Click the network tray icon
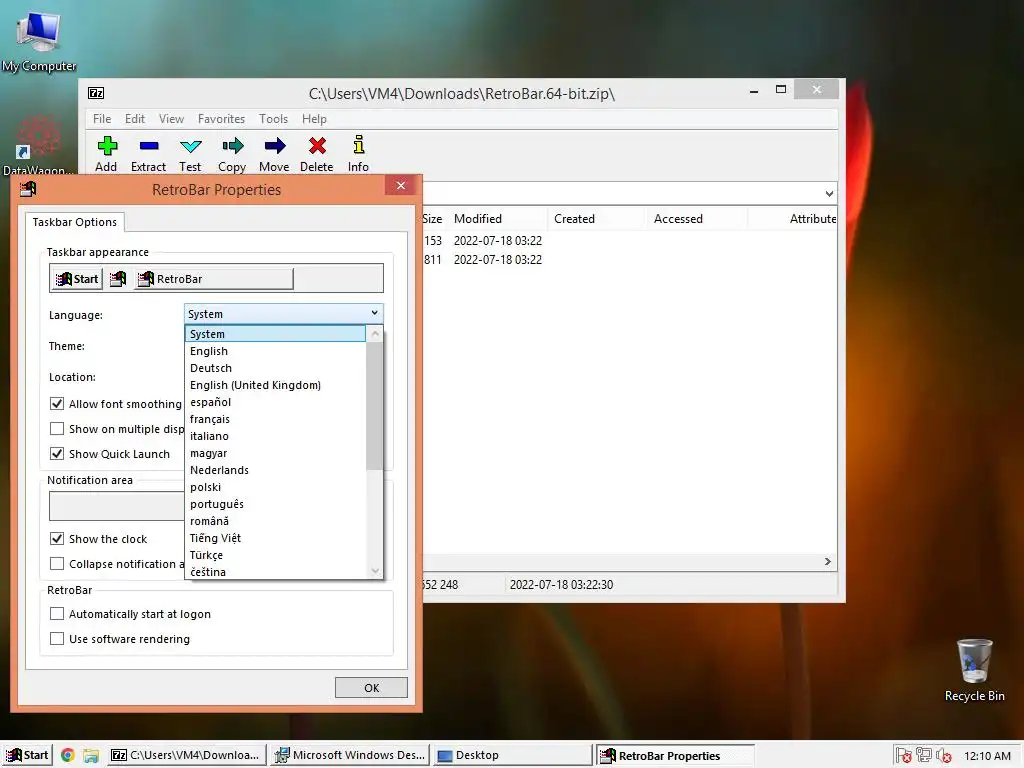 (923, 755)
